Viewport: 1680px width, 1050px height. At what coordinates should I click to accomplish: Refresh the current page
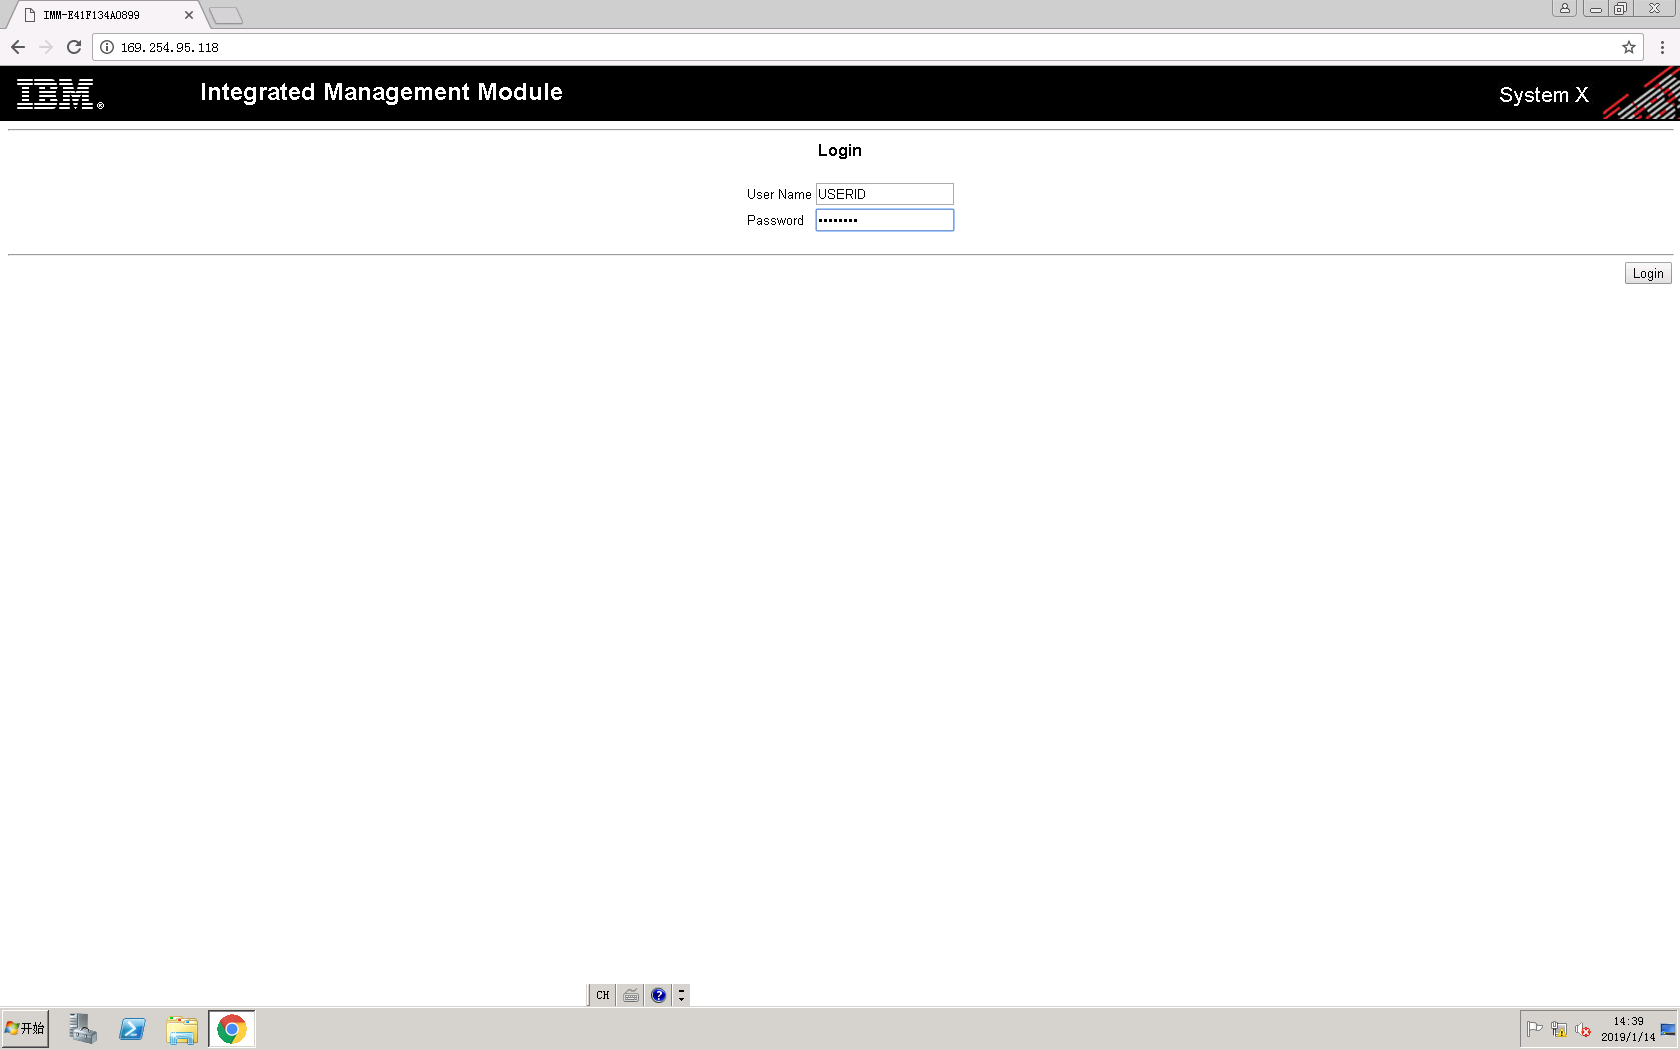73,46
